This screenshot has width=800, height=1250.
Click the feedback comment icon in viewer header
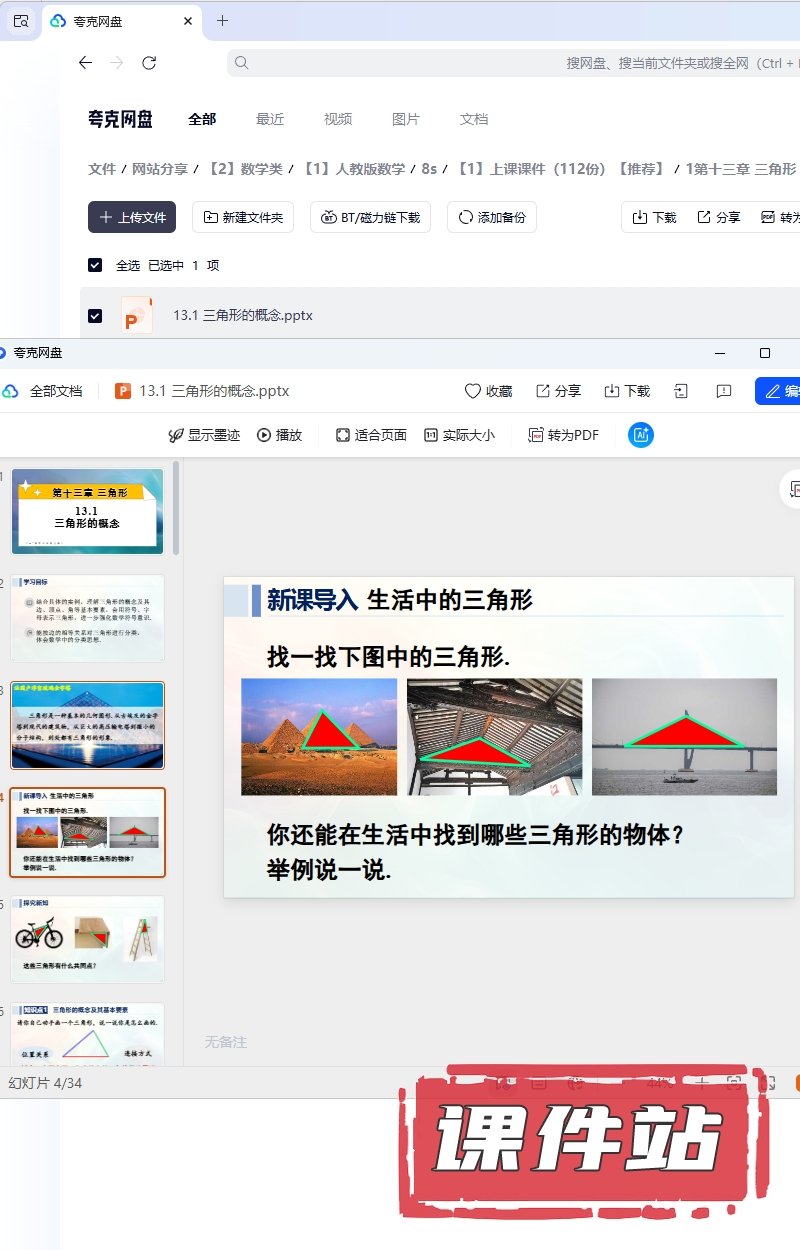click(725, 391)
